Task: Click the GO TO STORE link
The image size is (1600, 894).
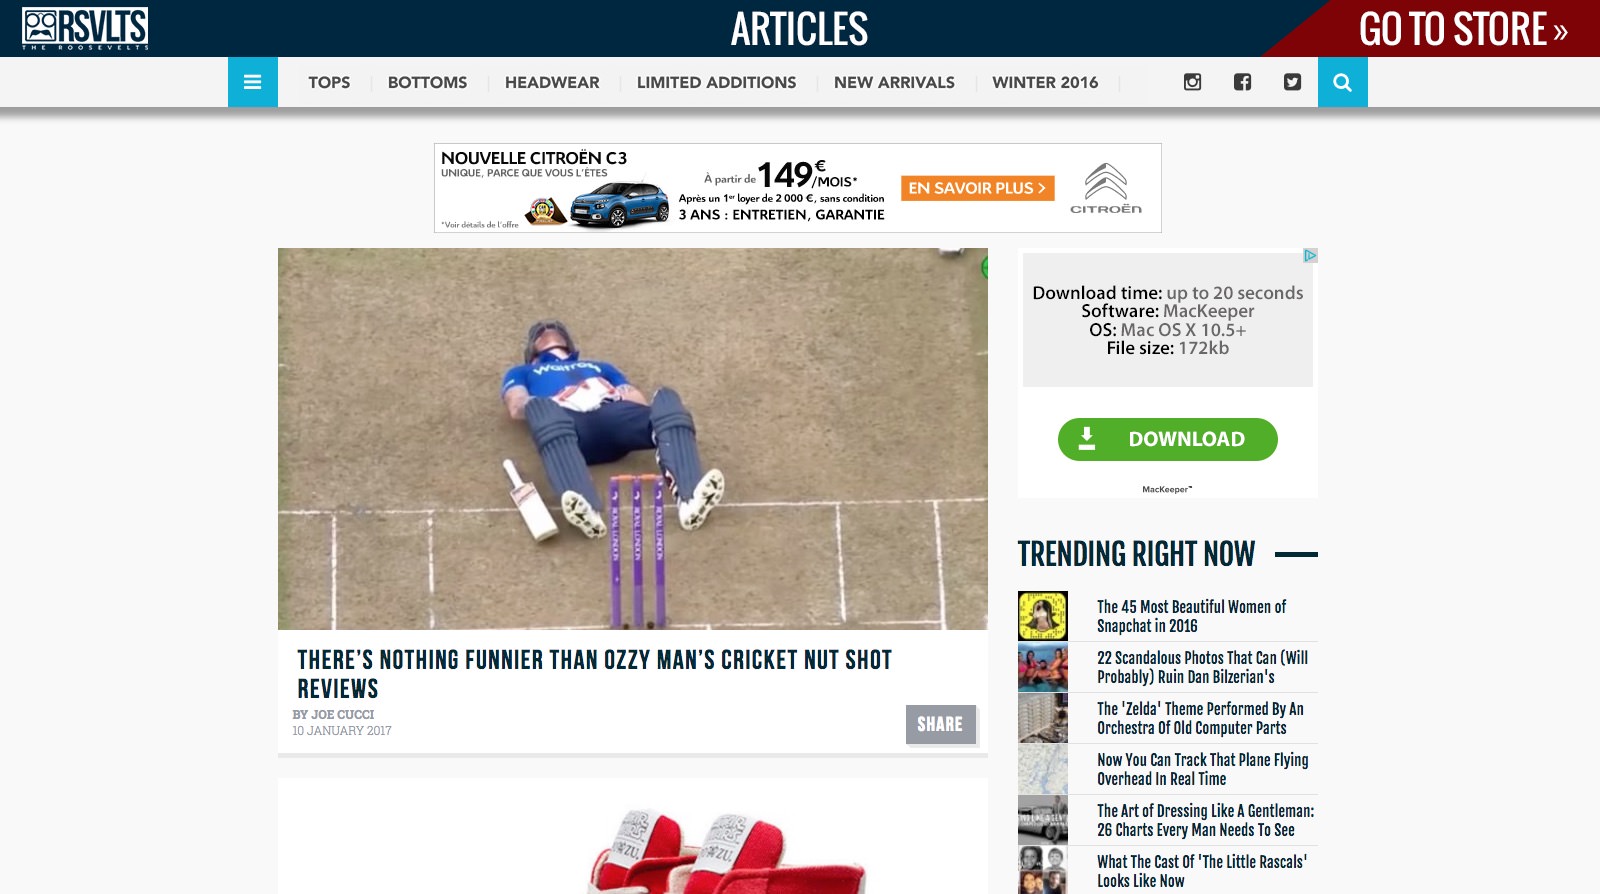Action: 1462,29
